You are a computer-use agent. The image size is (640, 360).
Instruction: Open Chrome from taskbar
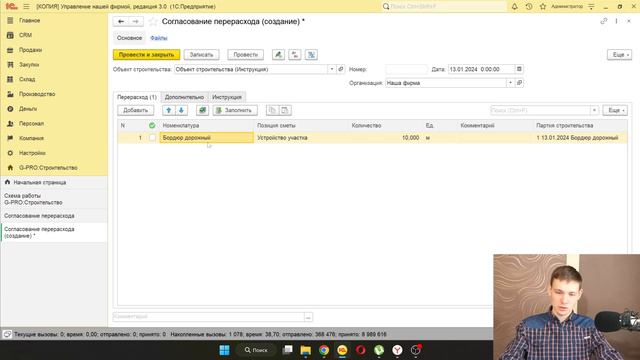(324, 350)
